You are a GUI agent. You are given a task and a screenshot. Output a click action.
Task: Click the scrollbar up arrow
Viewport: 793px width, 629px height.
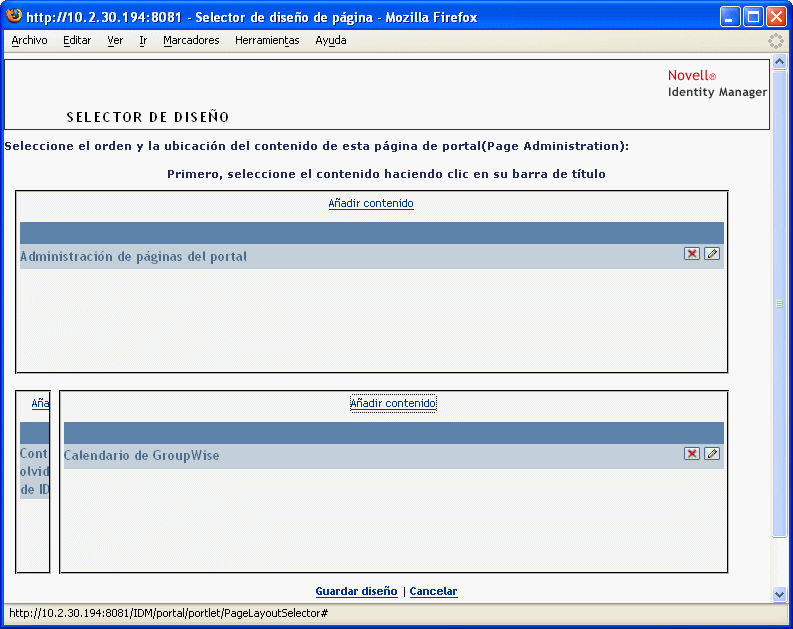(779, 62)
